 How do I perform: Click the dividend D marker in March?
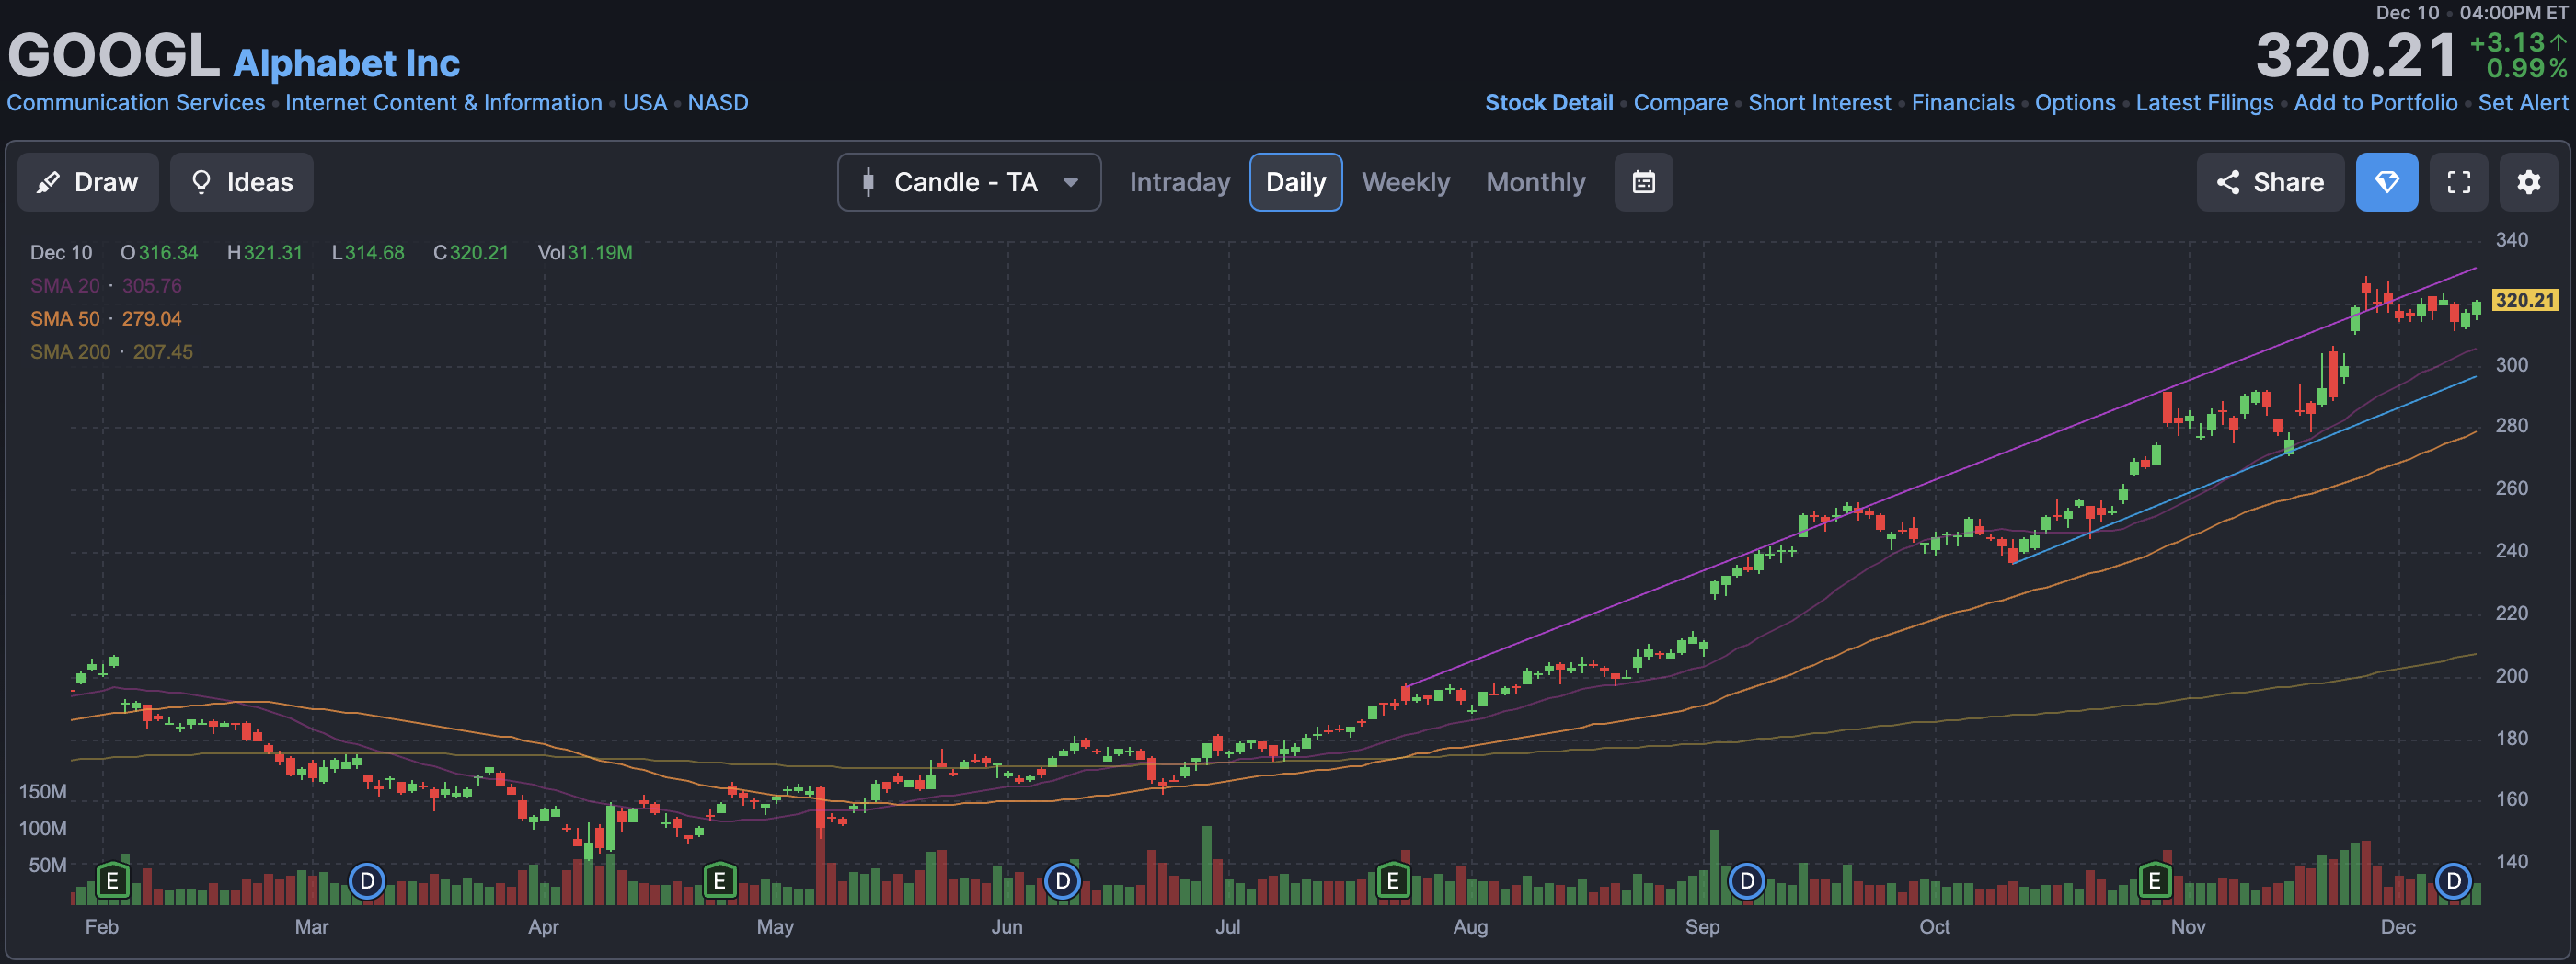[x=367, y=881]
